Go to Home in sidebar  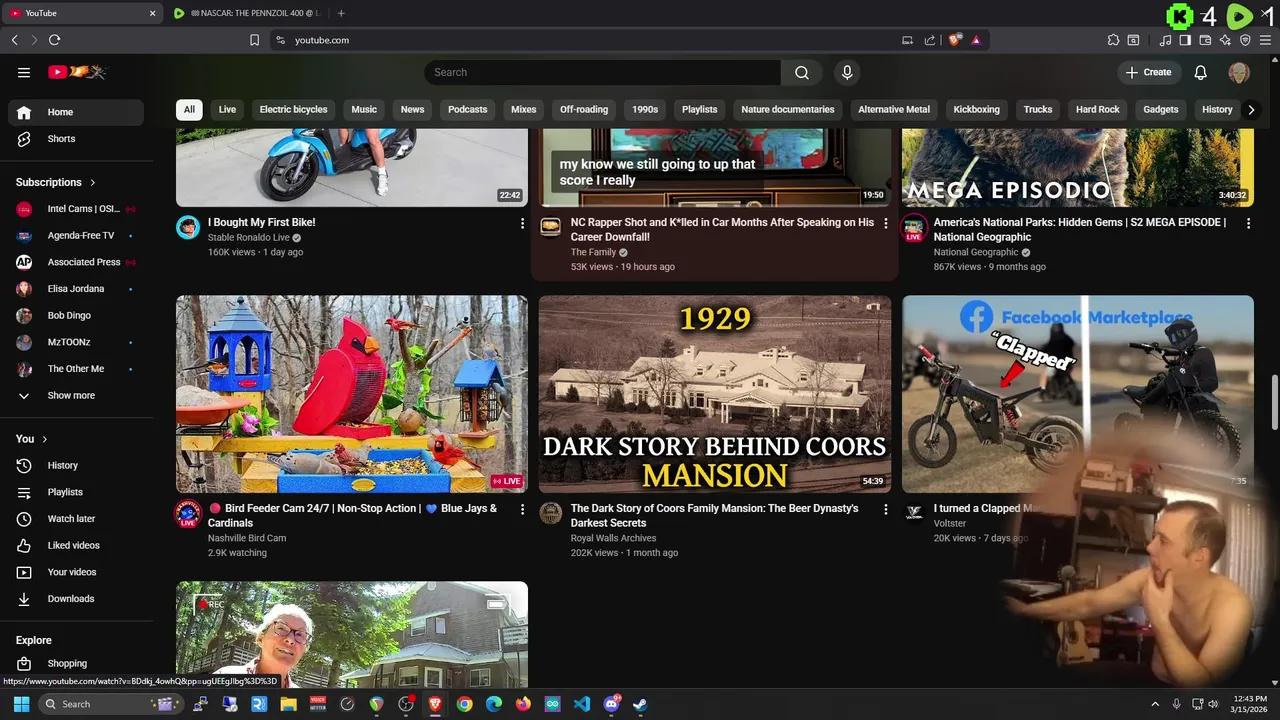(76, 112)
